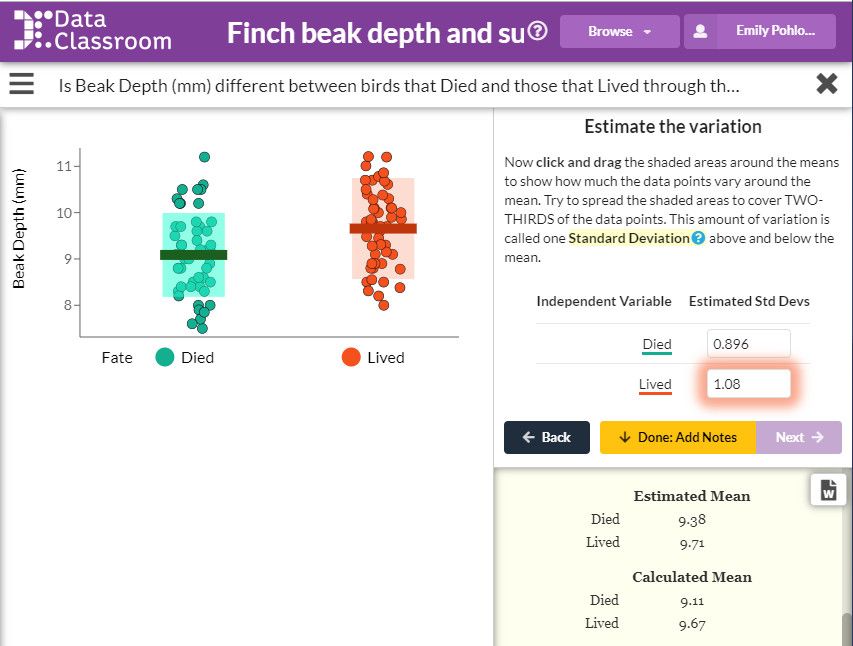Image resolution: width=853 pixels, height=646 pixels.
Task: Select the Died standard deviation field
Action: pyautogui.click(x=748, y=343)
